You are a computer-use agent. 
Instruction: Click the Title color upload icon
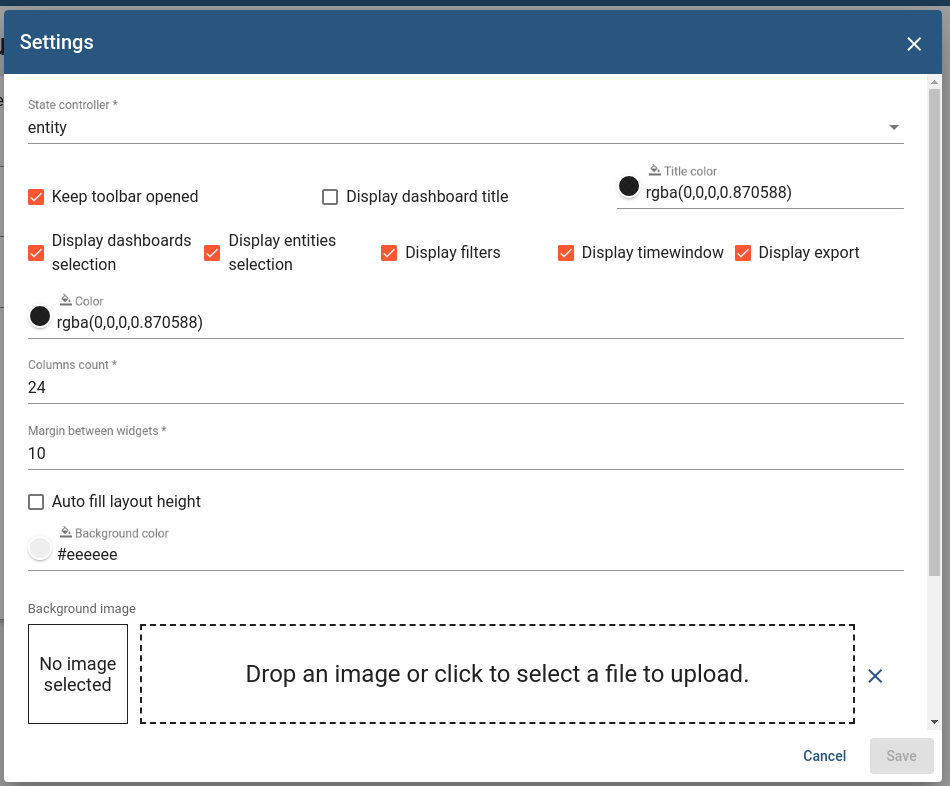click(x=657, y=170)
